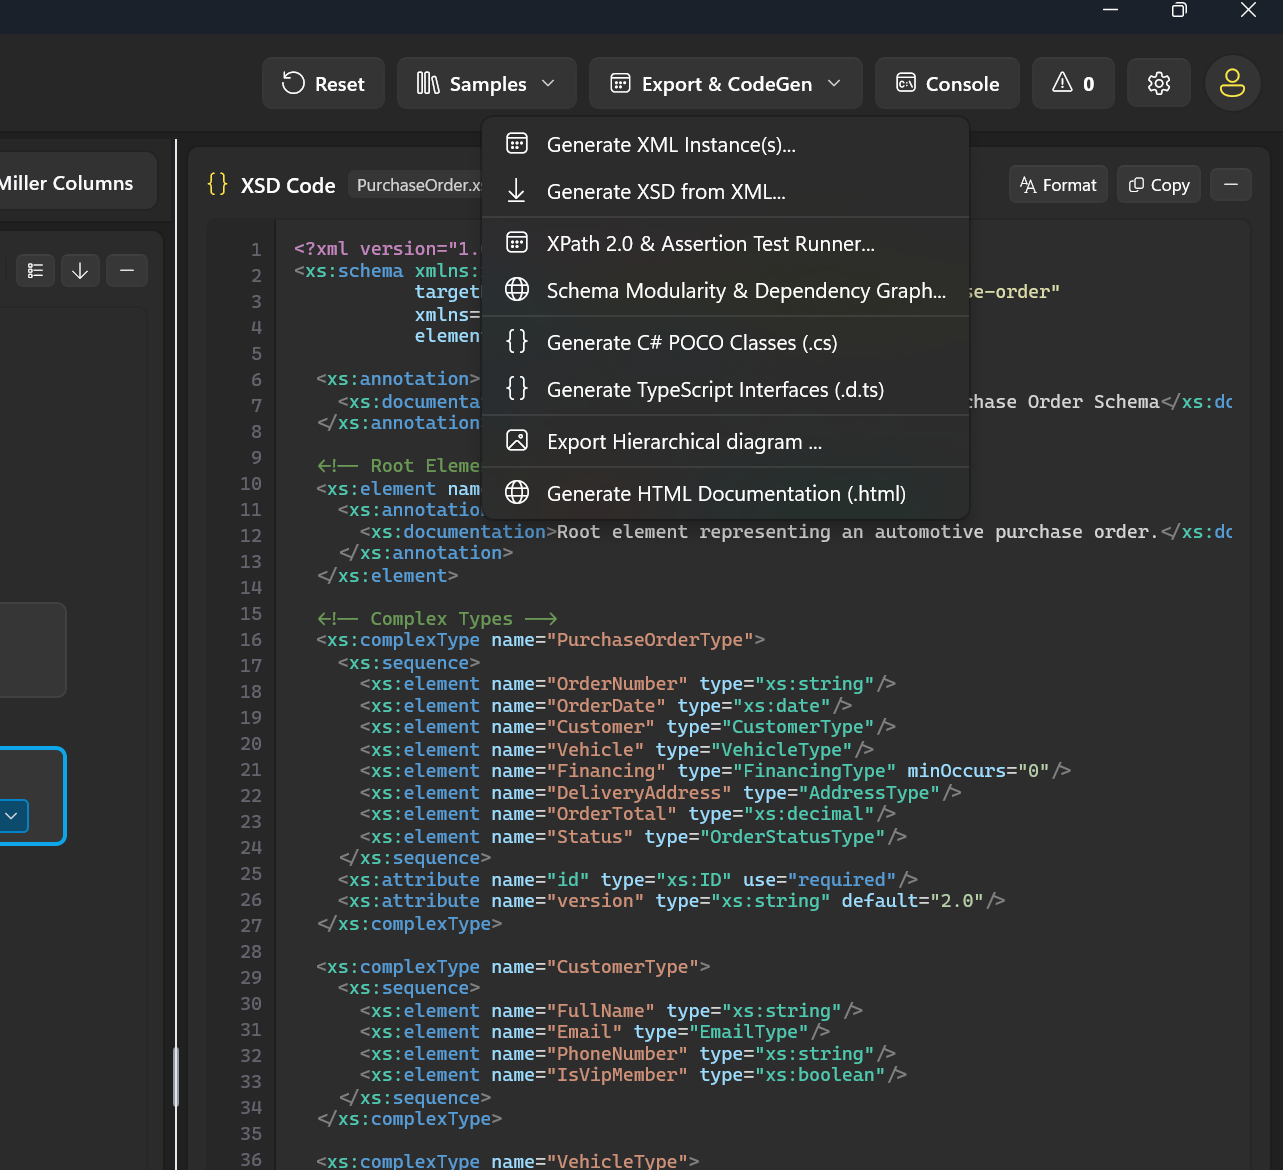
Task: Click the down arrow icon in left panel
Action: [80, 271]
